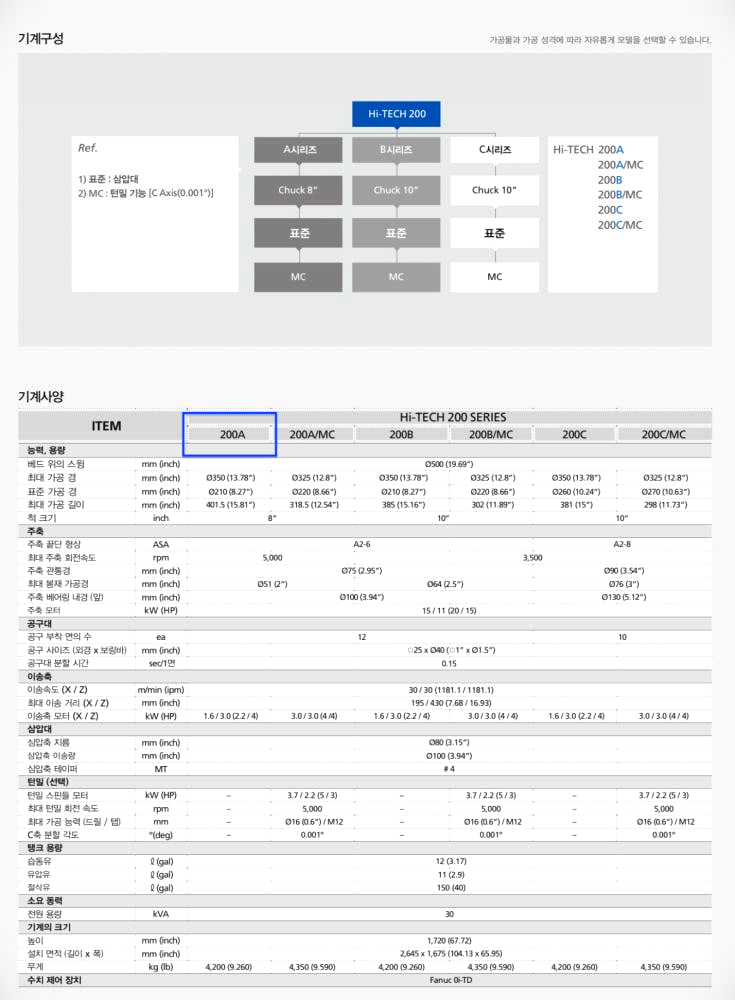Click the 심압축 테이퍼 row label
Viewport: 735px width, 1000px height.
click(52, 769)
